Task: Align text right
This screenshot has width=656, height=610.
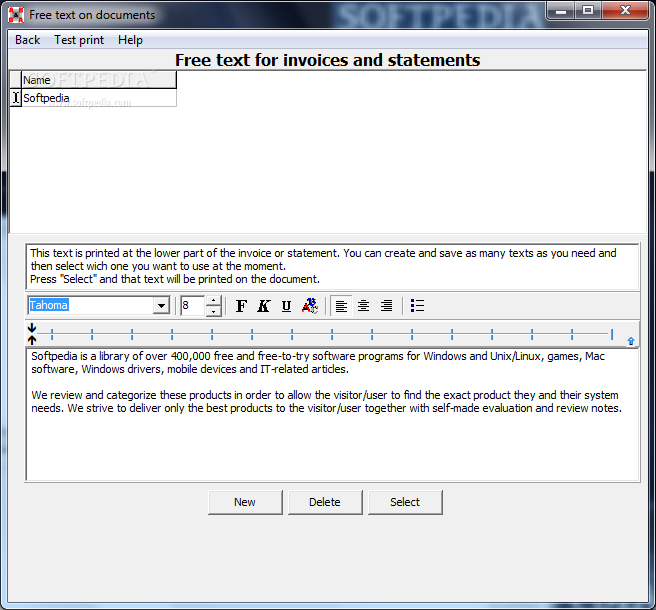Action: (386, 306)
